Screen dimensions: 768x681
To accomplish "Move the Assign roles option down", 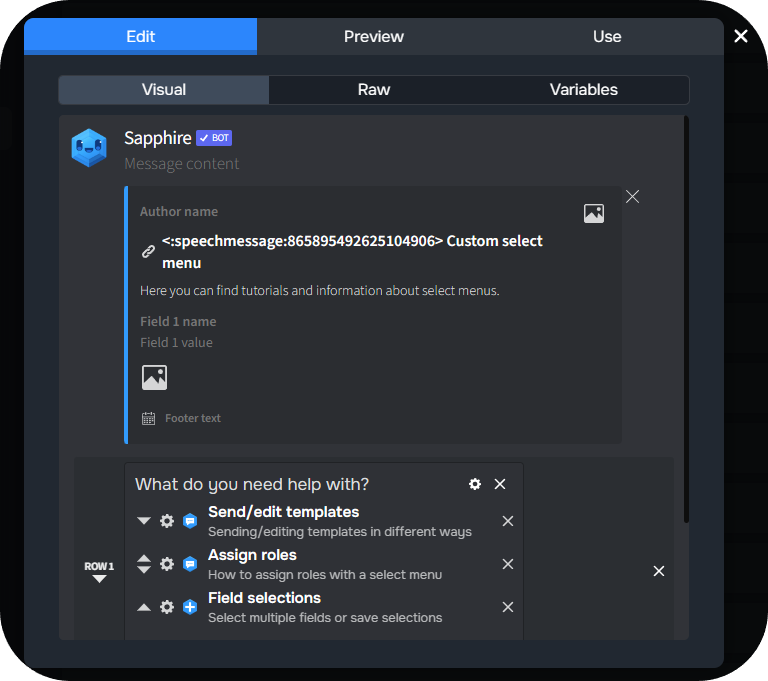I will 144,569.
